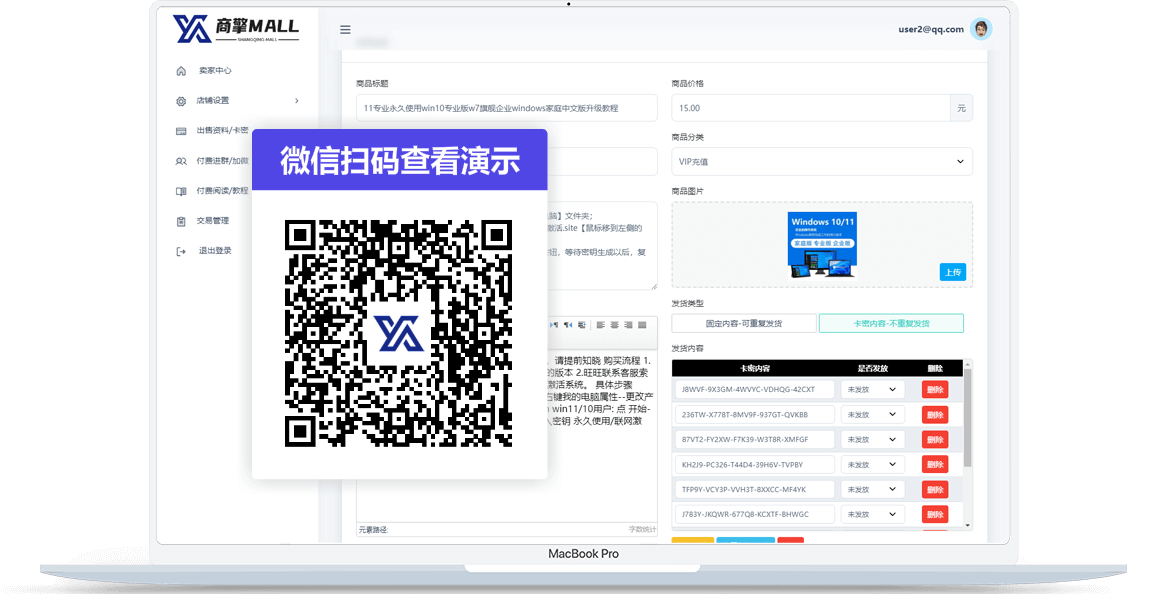Click the blue 上传 upload button

click(952, 273)
